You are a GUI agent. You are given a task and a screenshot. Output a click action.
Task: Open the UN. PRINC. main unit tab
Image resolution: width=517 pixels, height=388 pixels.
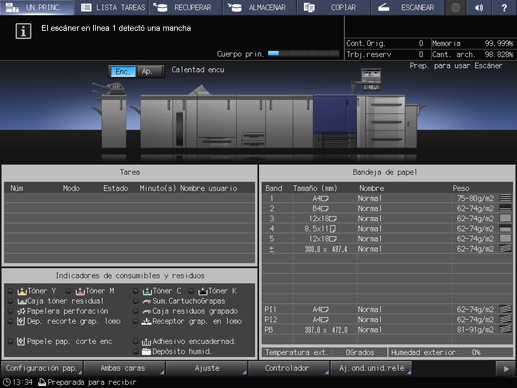[37, 7]
